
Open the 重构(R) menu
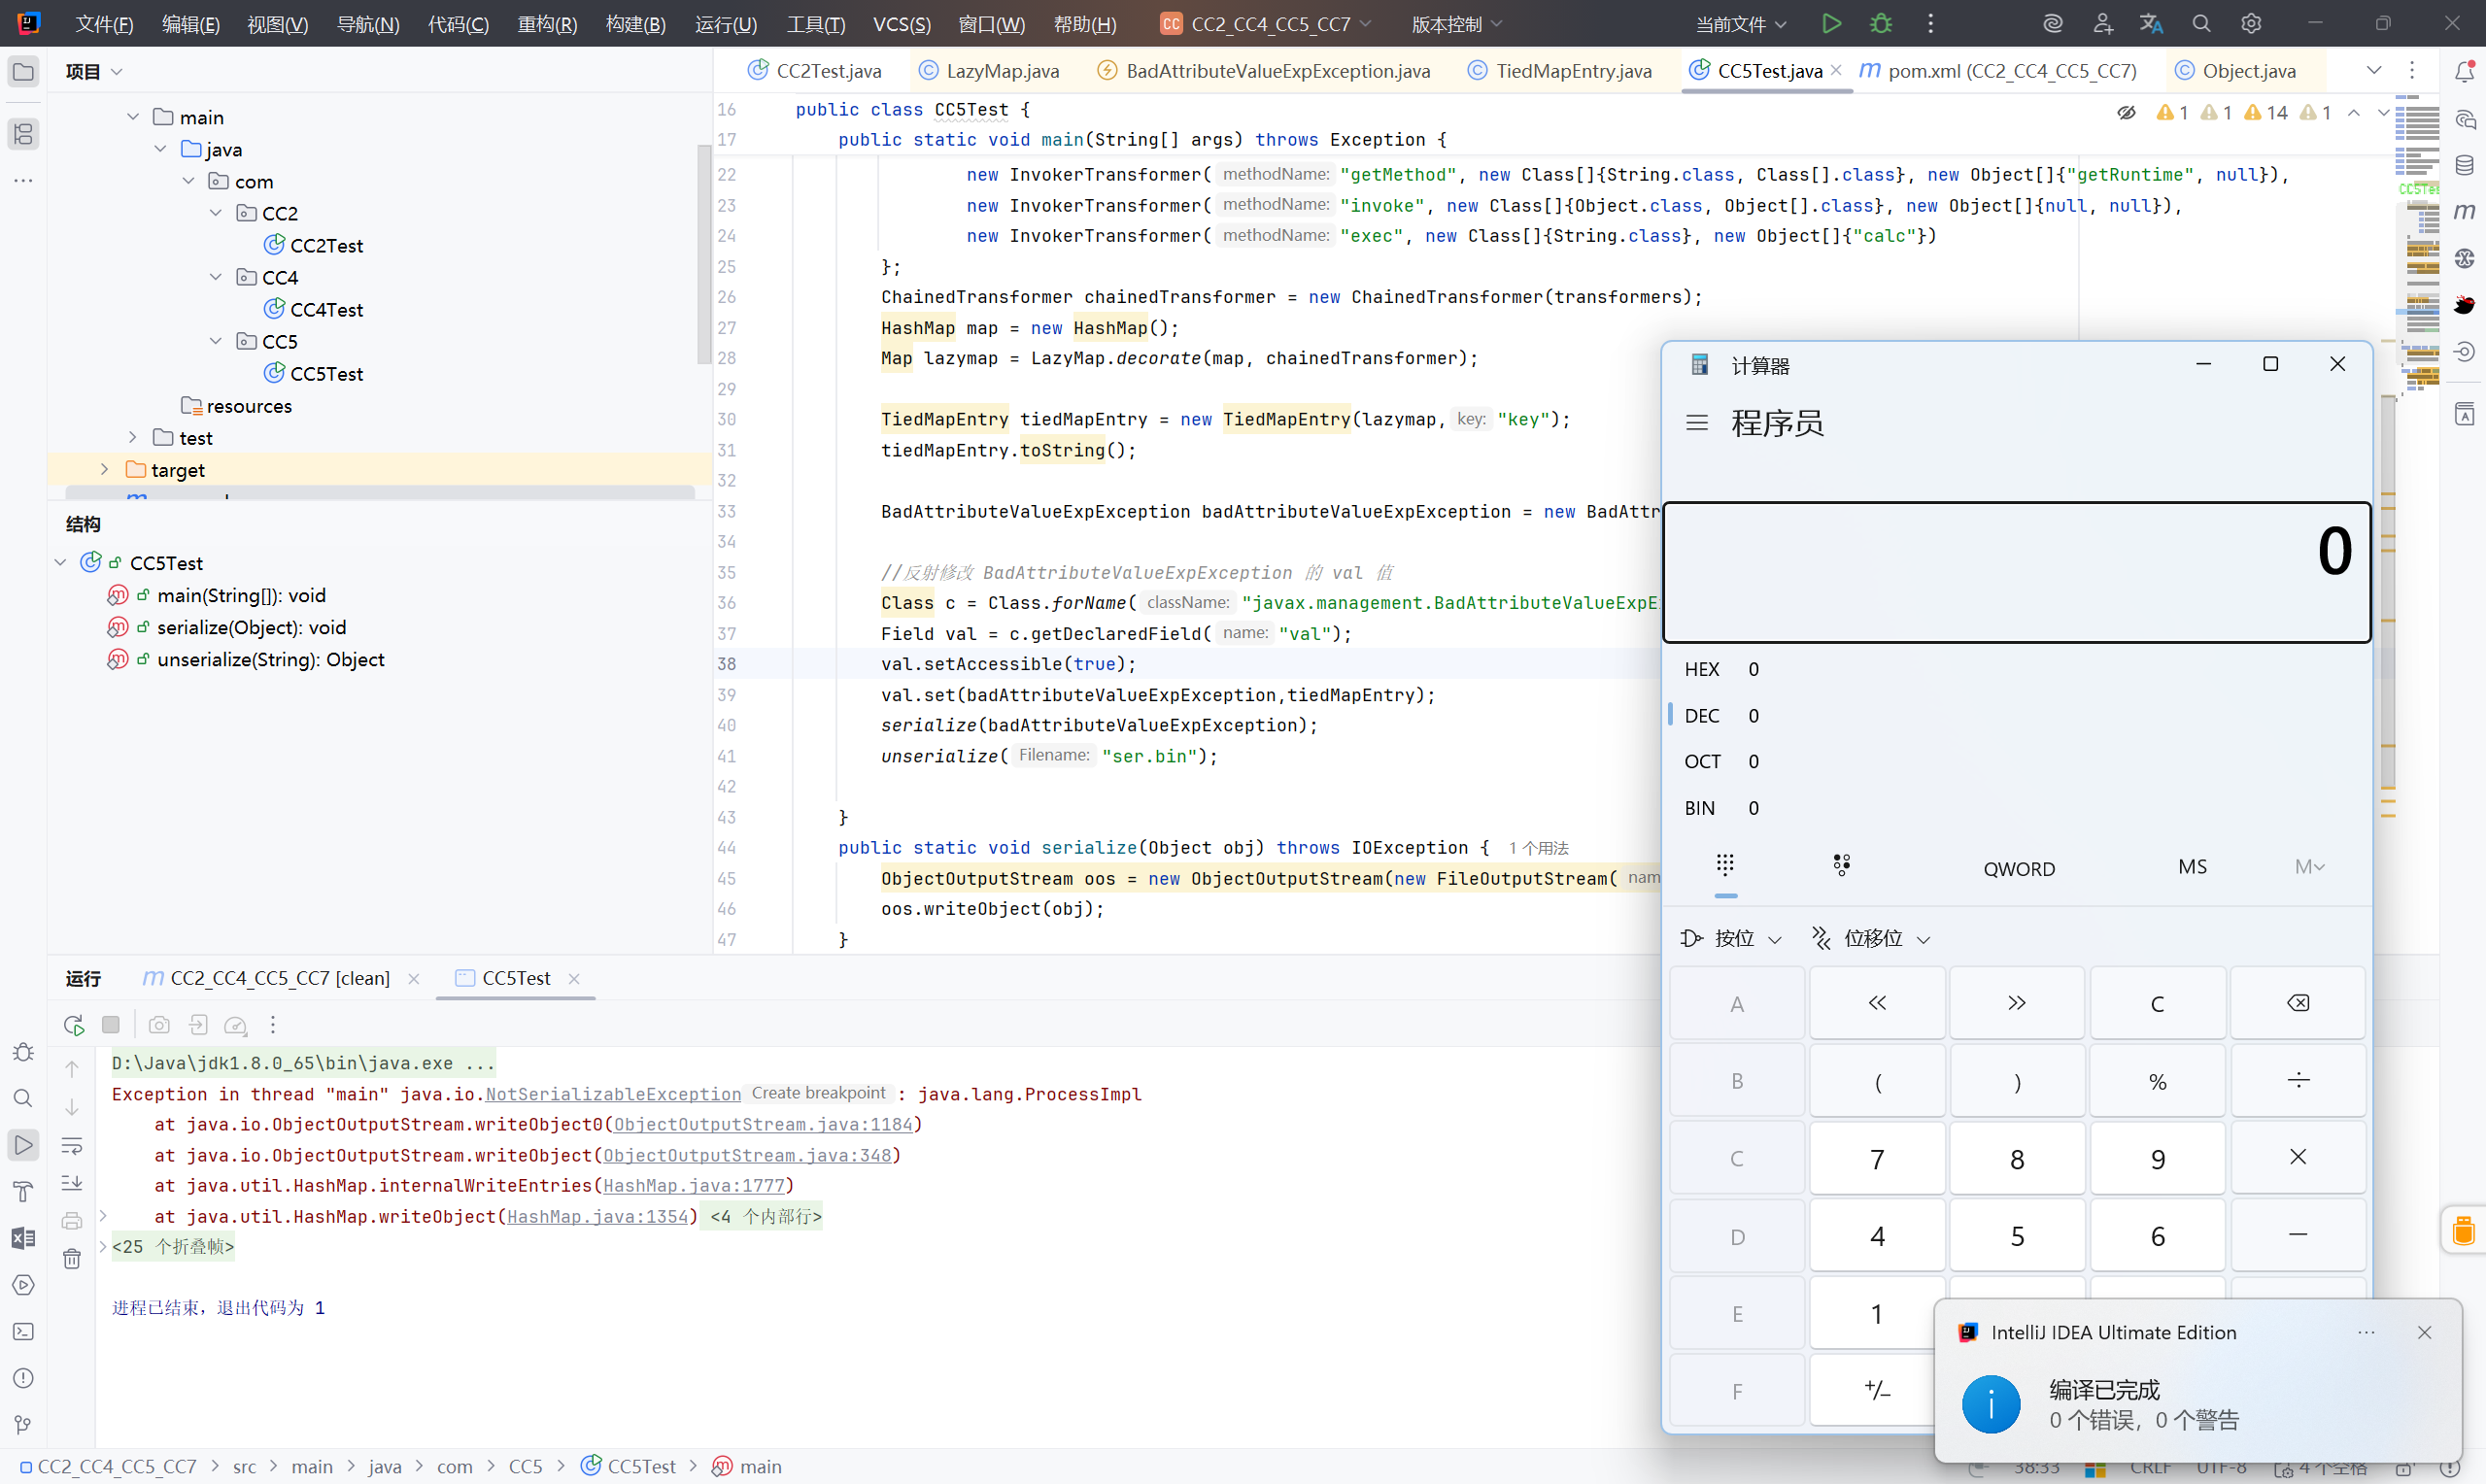click(x=547, y=24)
